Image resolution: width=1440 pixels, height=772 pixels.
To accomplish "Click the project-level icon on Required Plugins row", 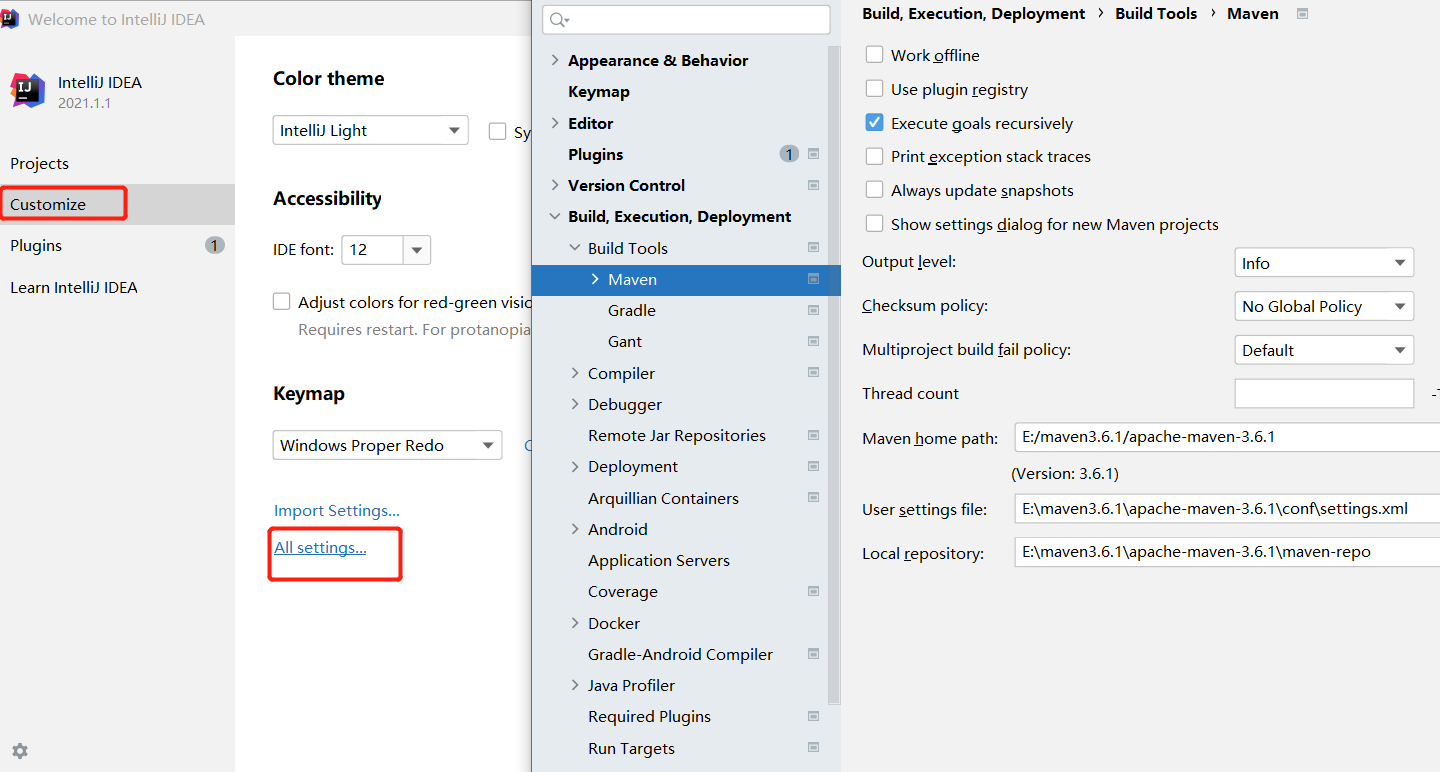I will click(814, 716).
